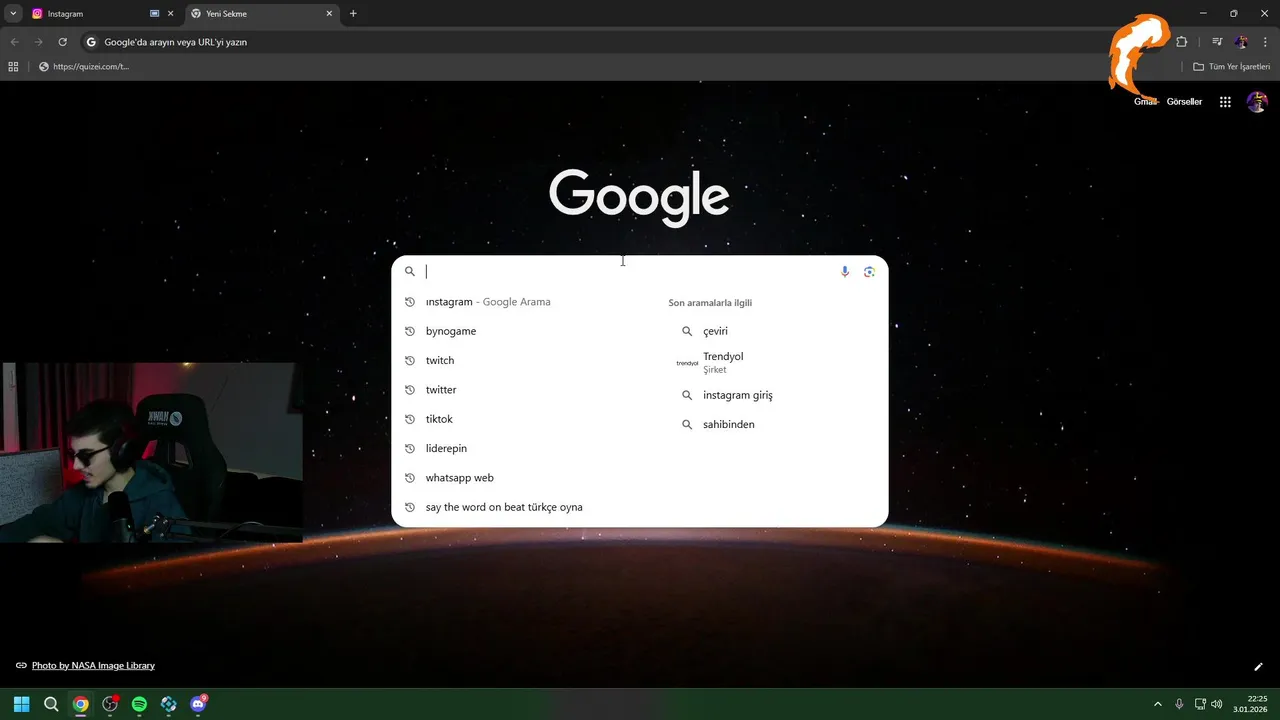Go forward with the browser forward arrow
This screenshot has height=720, width=1280.
click(x=38, y=42)
